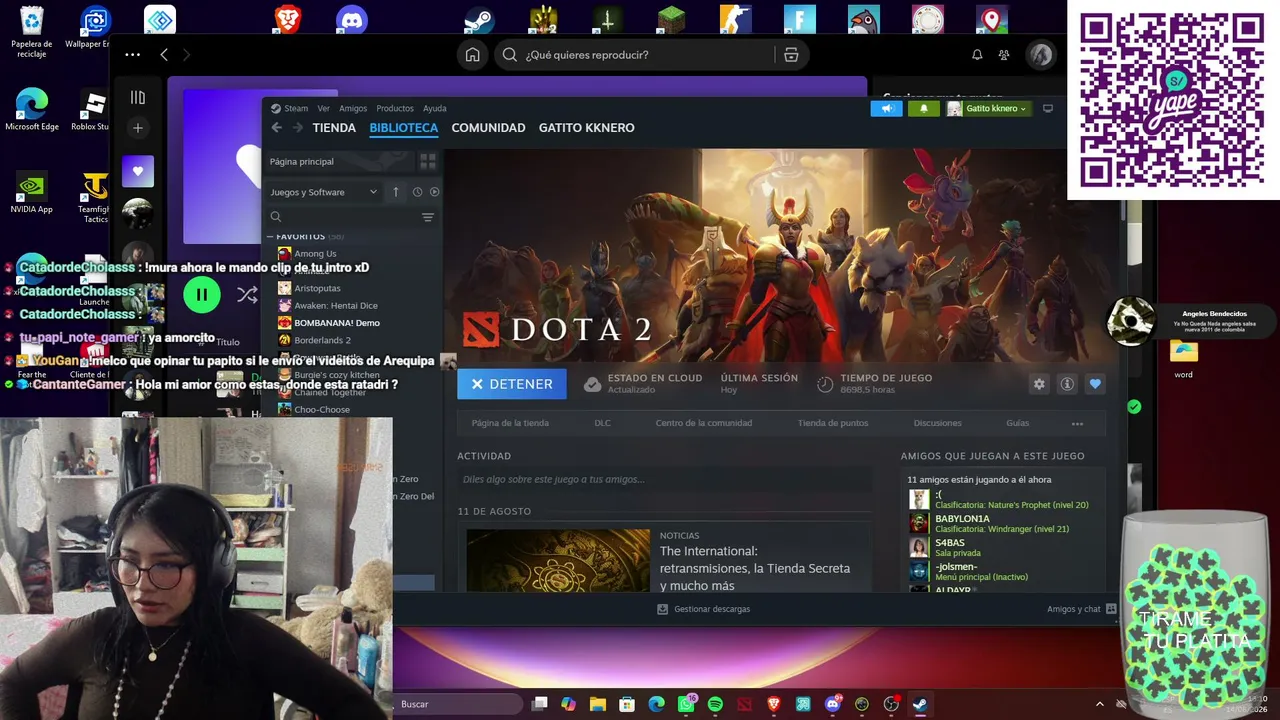
Task: Open Steam notifications bell
Action: (x=924, y=108)
